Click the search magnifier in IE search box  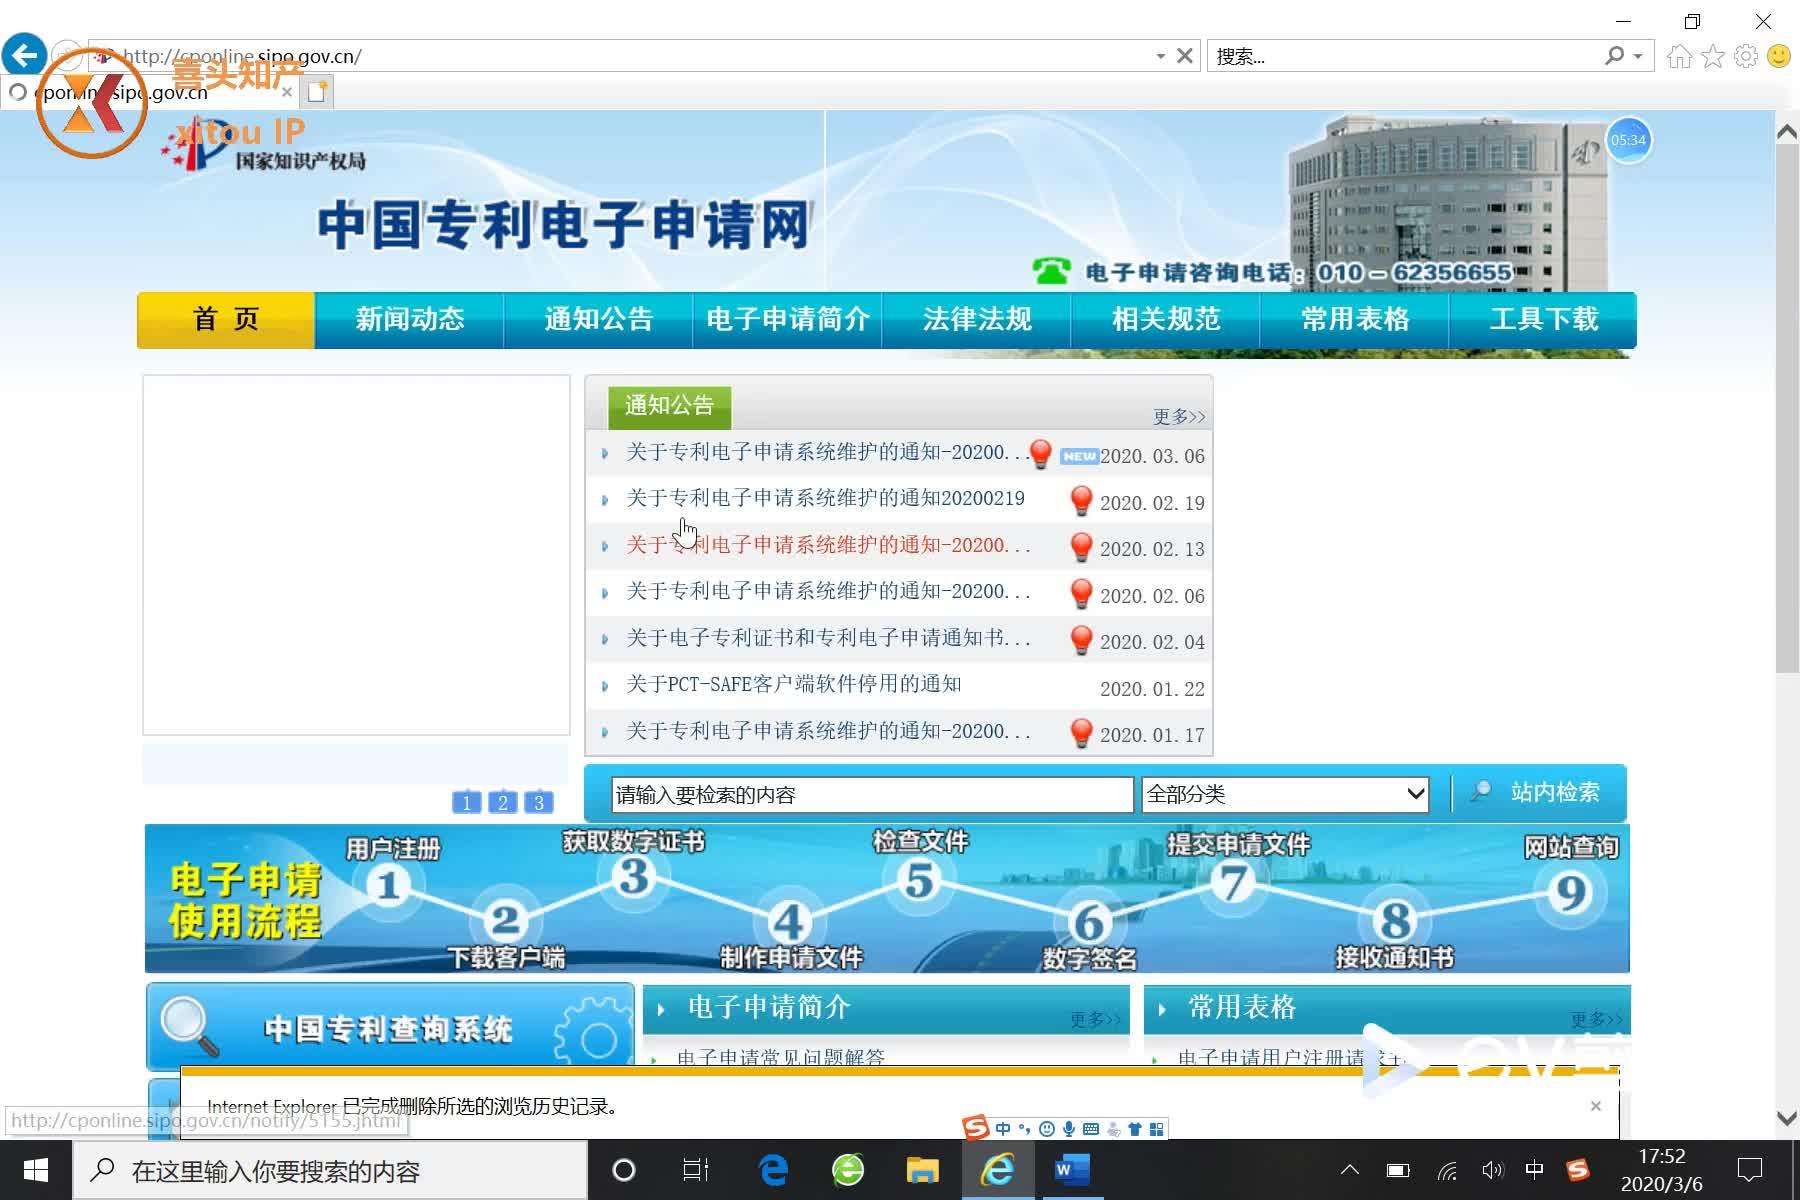coord(1614,56)
